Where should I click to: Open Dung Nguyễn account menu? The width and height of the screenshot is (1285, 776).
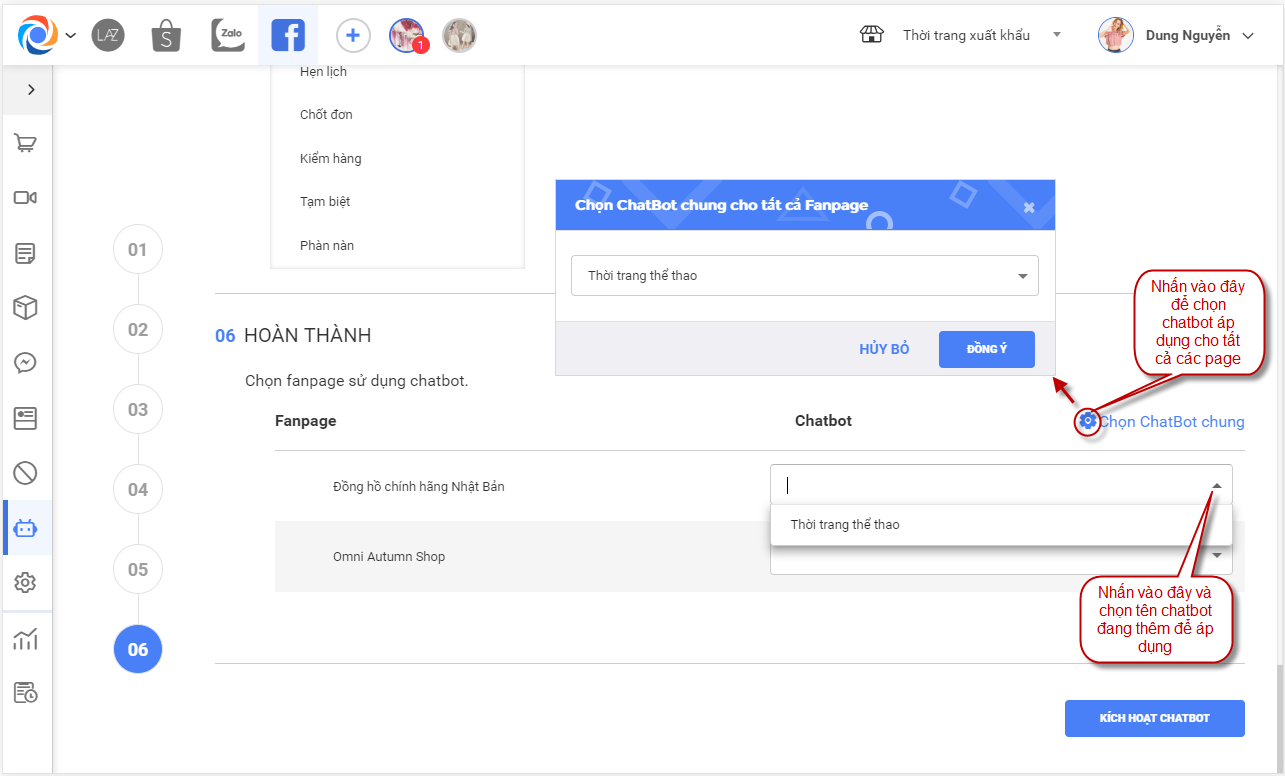tap(1176, 36)
